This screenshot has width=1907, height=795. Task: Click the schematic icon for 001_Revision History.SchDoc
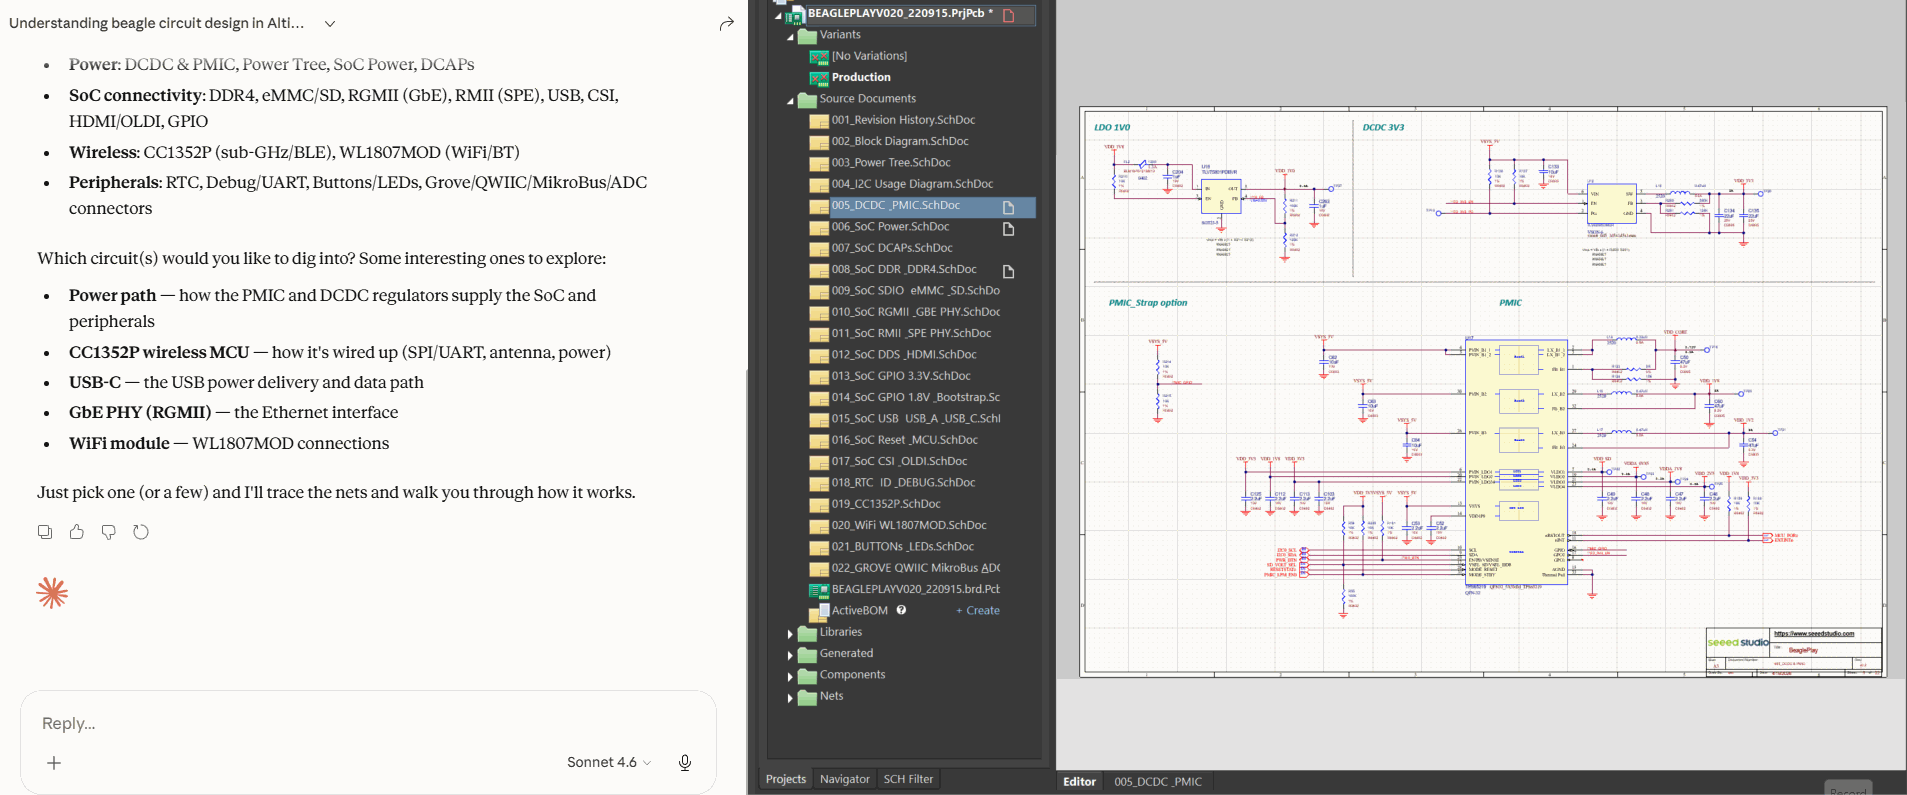(819, 121)
